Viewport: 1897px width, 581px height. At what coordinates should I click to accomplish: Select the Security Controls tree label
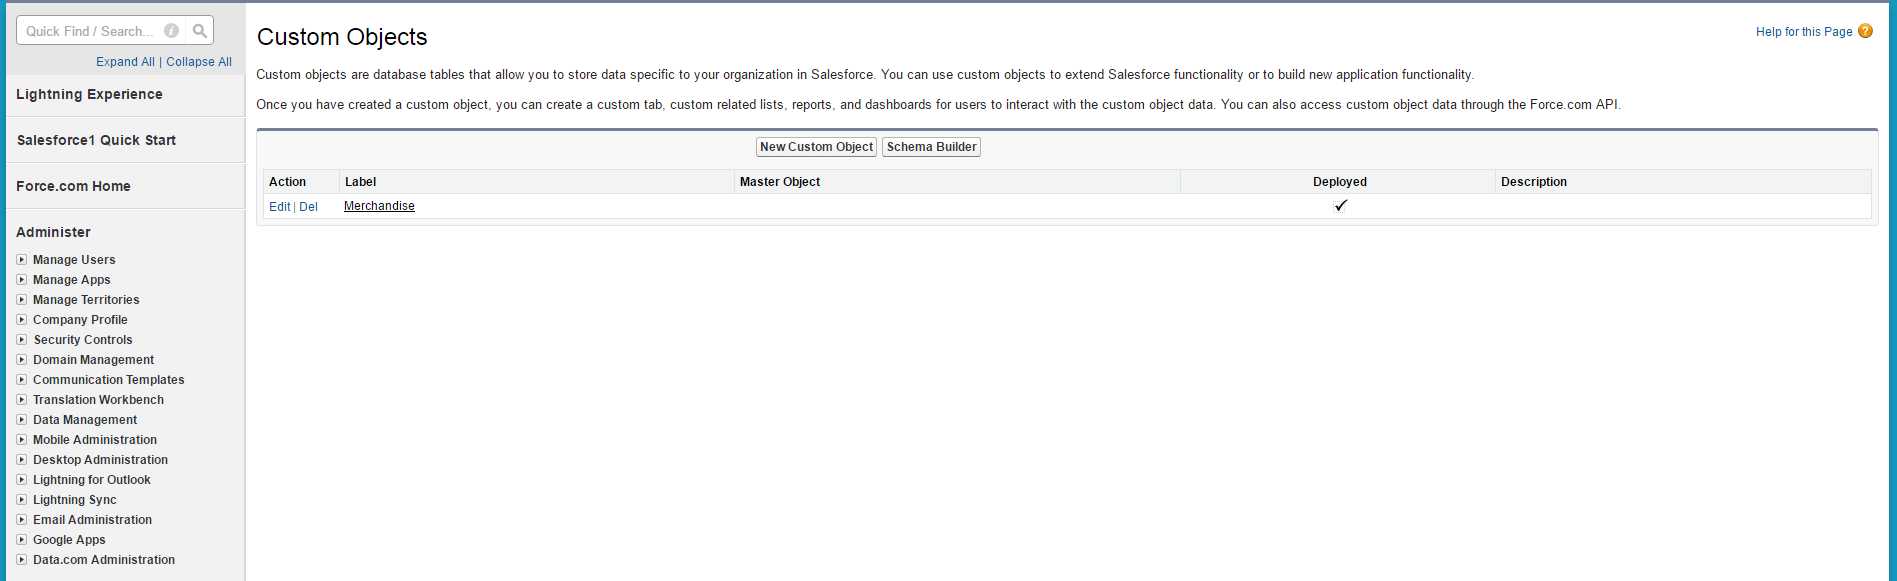click(x=83, y=340)
